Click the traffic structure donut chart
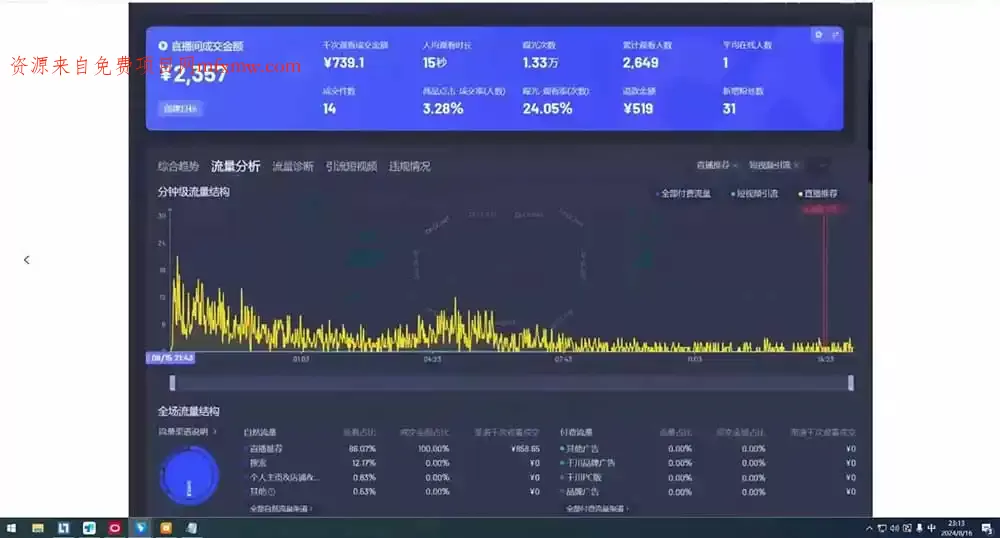1000x538 pixels. click(x=189, y=476)
